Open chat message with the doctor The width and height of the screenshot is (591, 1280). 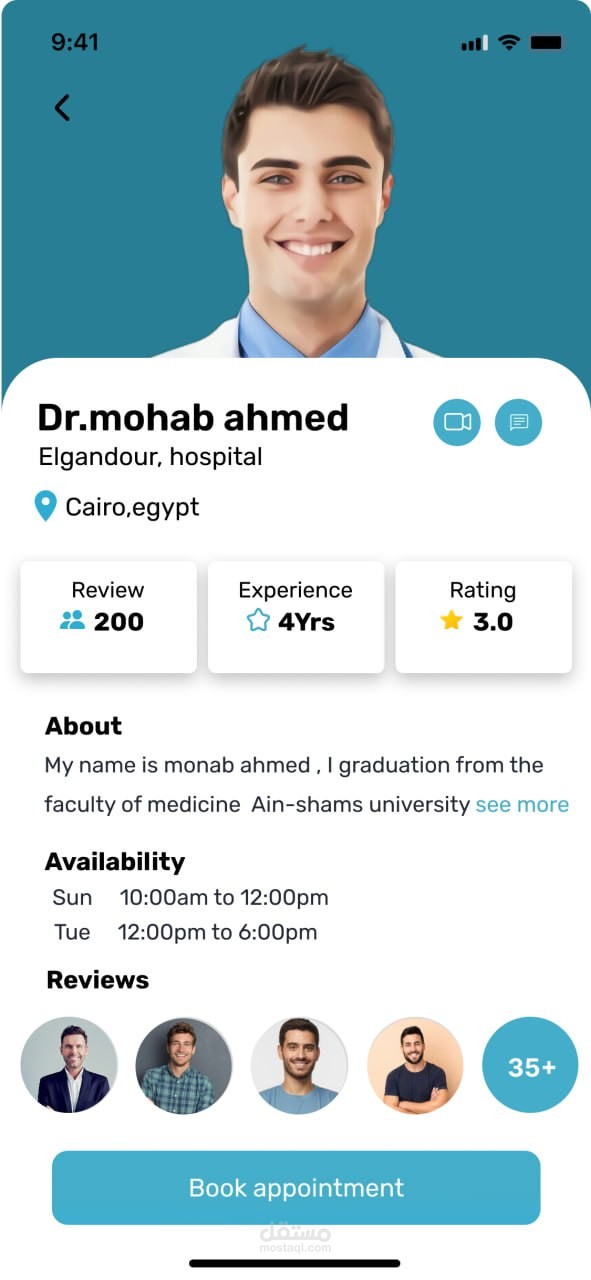pos(519,422)
